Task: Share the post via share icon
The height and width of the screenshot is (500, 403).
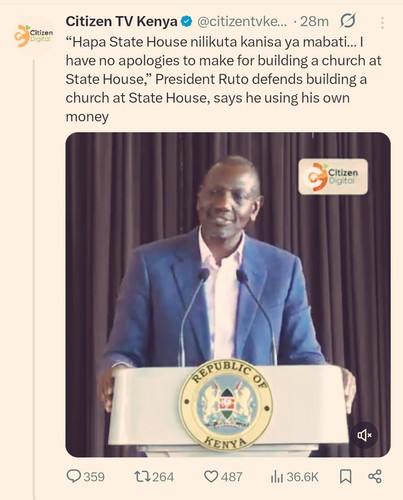Action: pos(375,477)
